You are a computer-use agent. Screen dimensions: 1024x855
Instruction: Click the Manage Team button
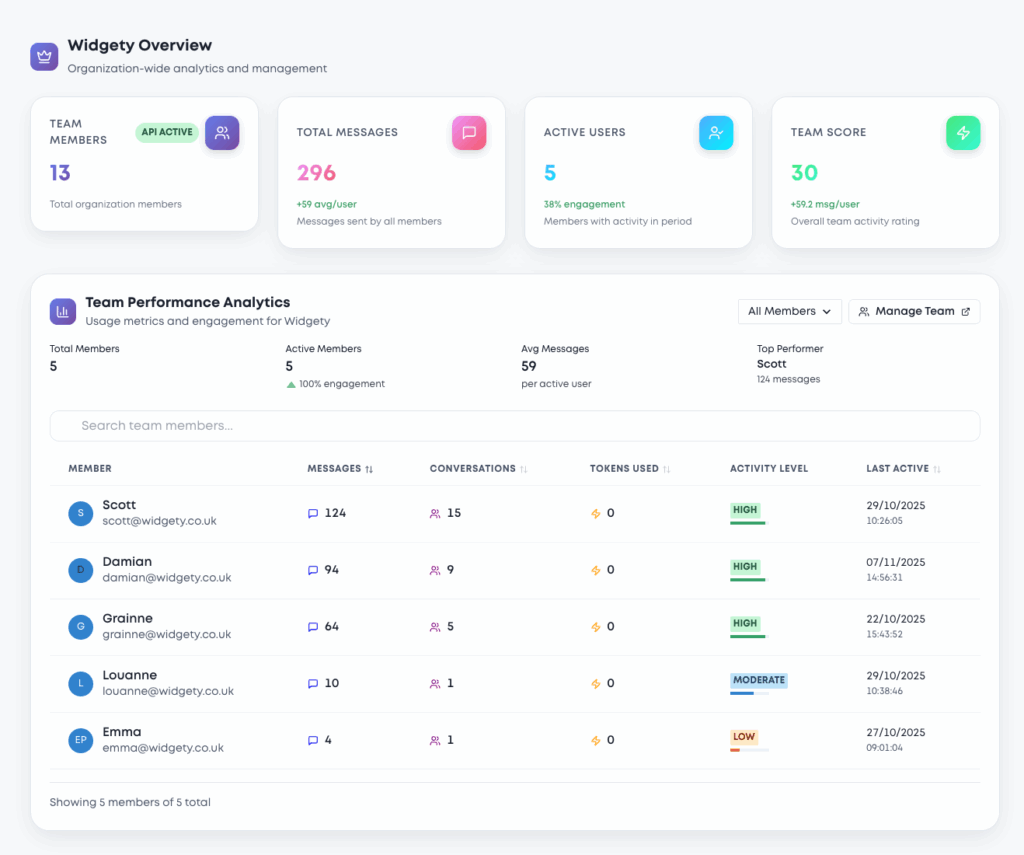(914, 311)
